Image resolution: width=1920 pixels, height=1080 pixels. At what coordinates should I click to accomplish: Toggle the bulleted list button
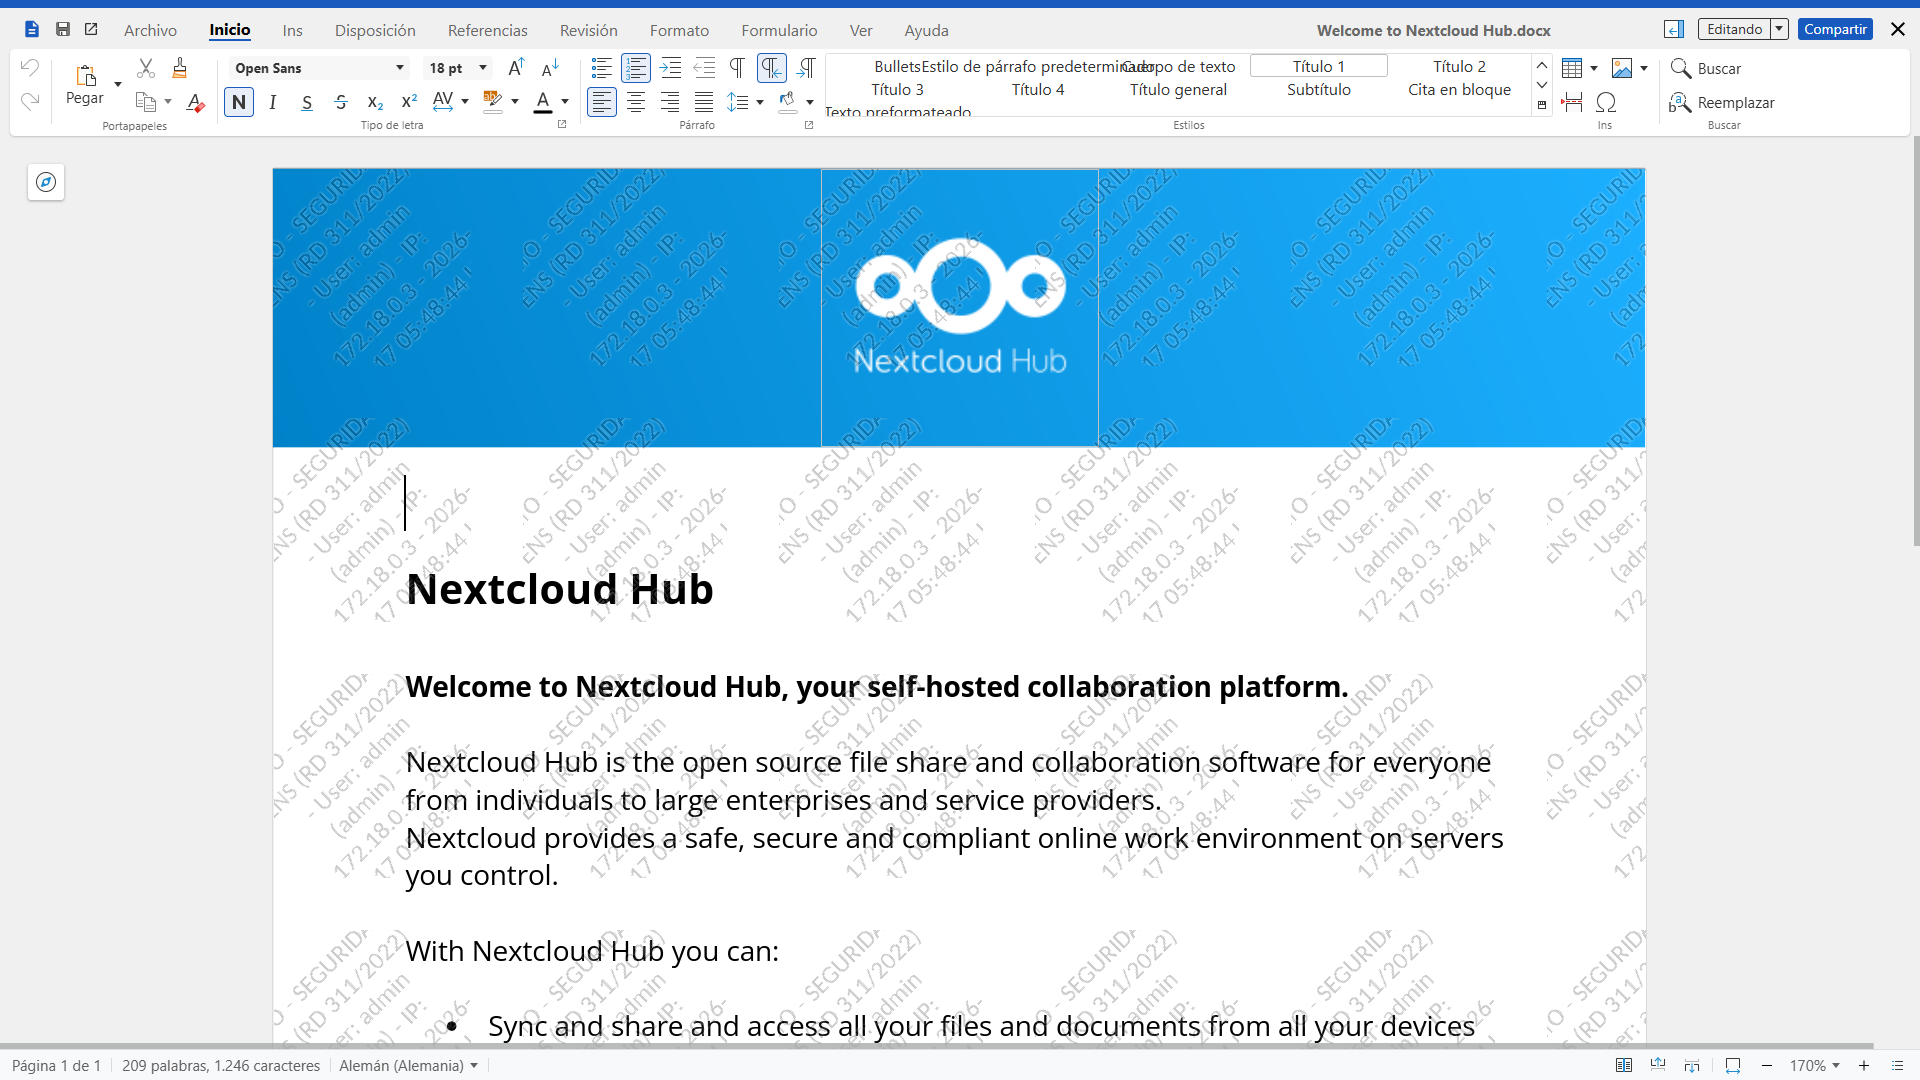pos(602,68)
